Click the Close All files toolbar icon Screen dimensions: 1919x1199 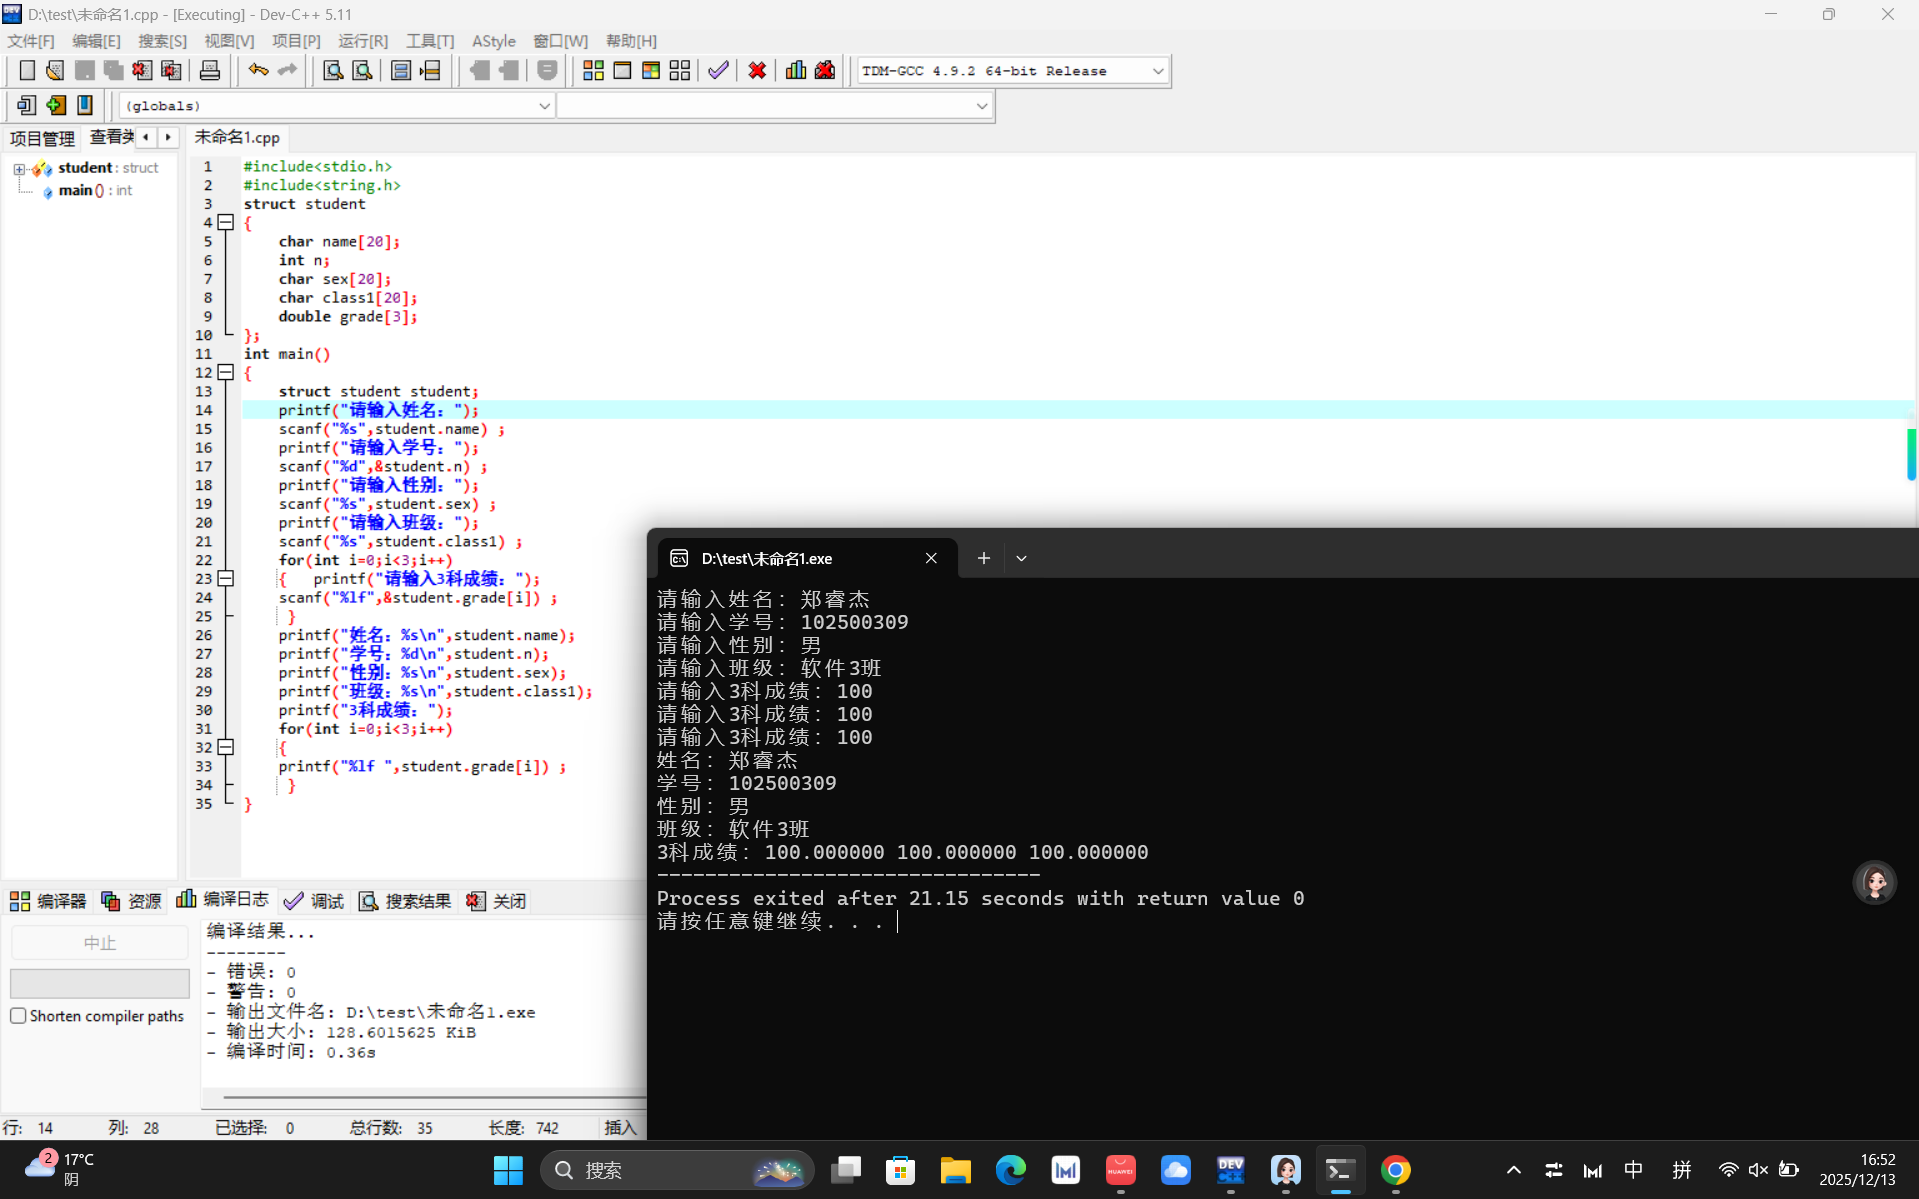[171, 70]
